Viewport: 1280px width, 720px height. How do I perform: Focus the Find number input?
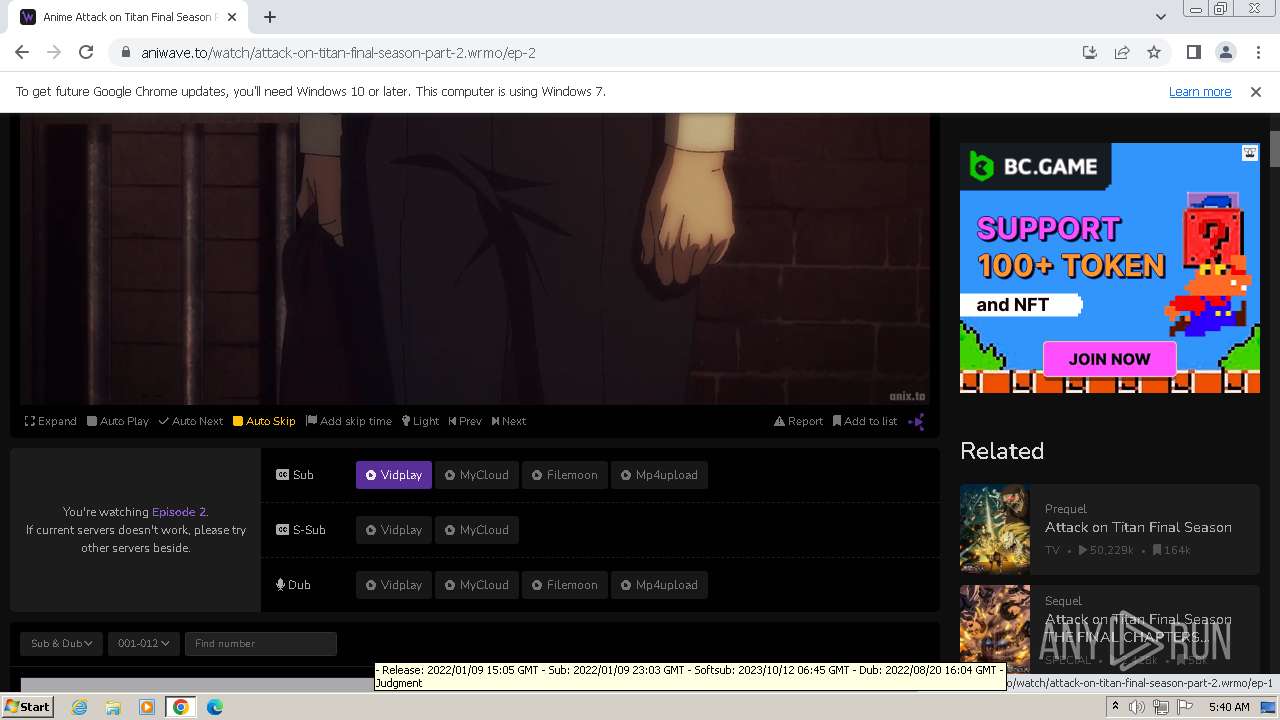(x=261, y=643)
